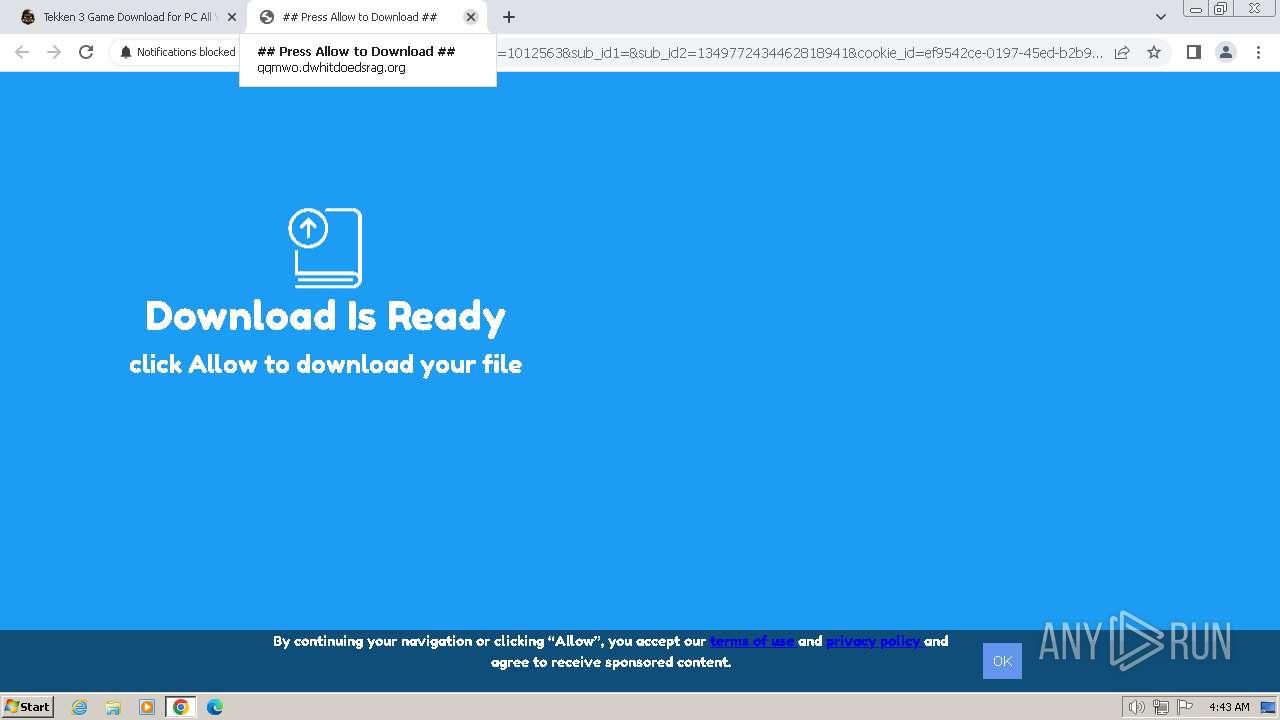
Task: Share this page icon in address bar
Action: click(x=1122, y=52)
